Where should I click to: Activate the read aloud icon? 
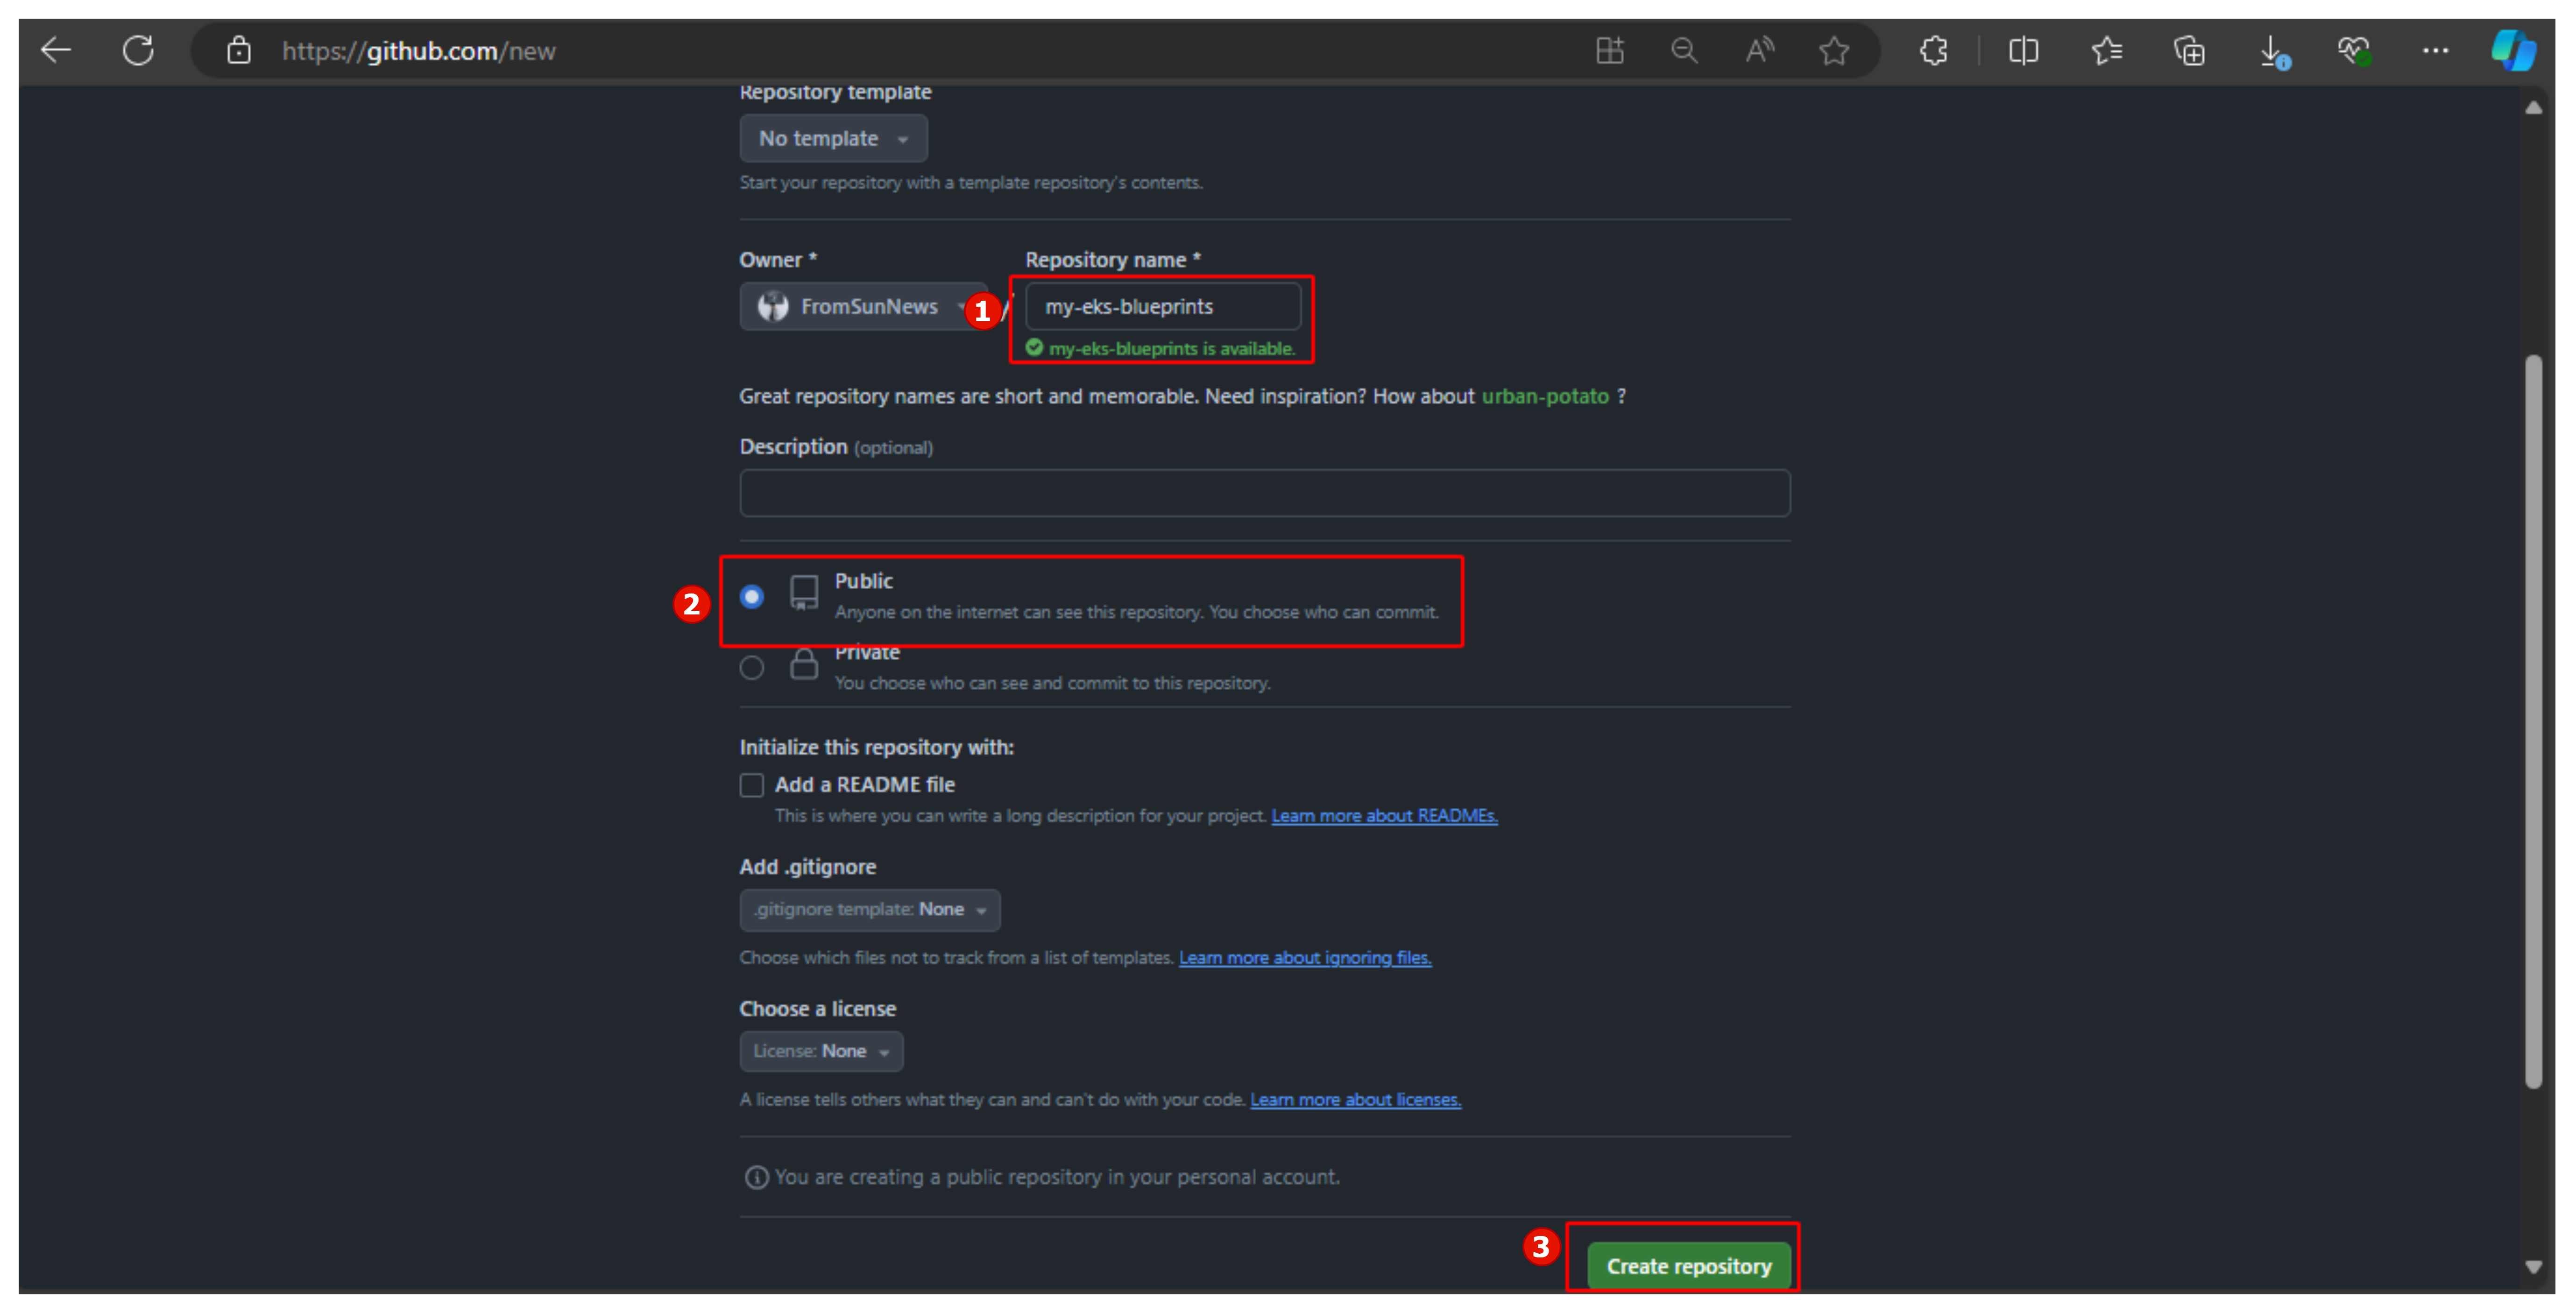(x=1759, y=50)
